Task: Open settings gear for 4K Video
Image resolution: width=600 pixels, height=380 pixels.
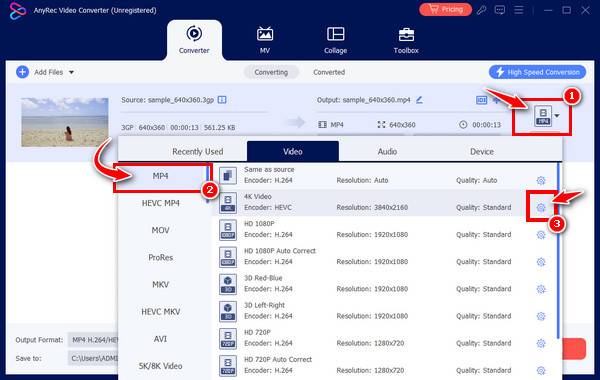Action: point(541,207)
